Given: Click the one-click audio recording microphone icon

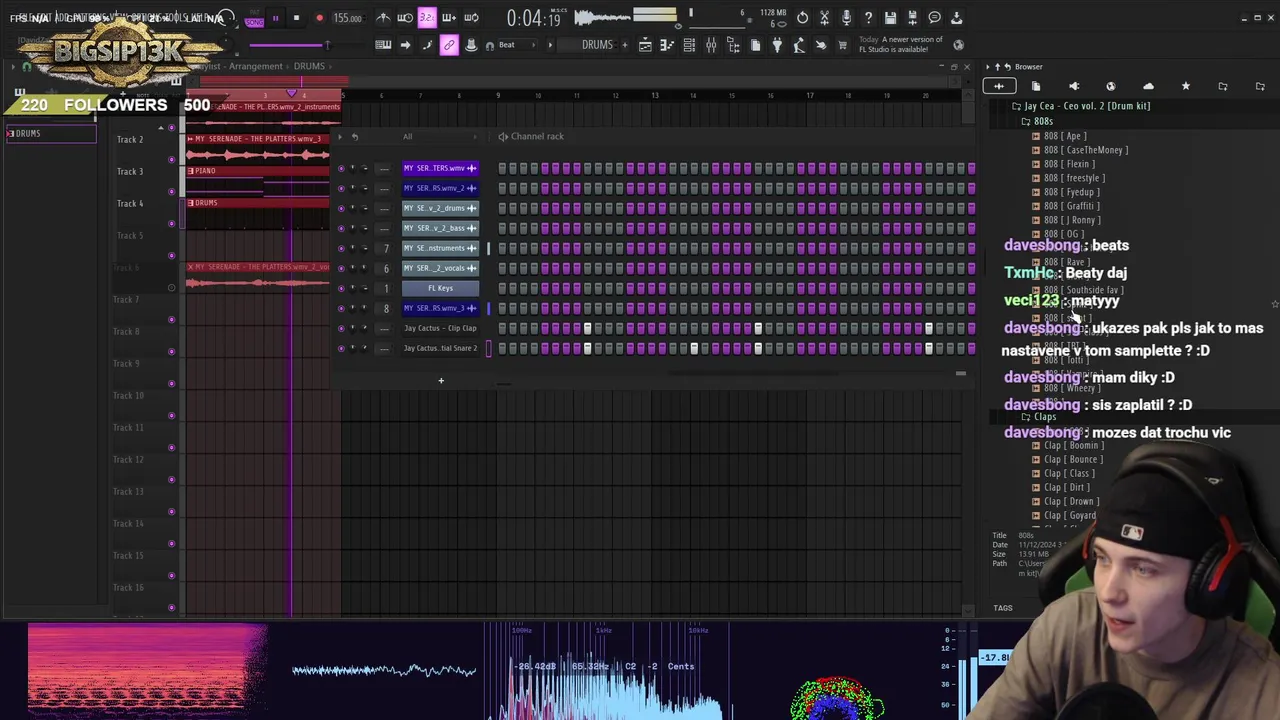Looking at the screenshot, I should click(846, 18).
